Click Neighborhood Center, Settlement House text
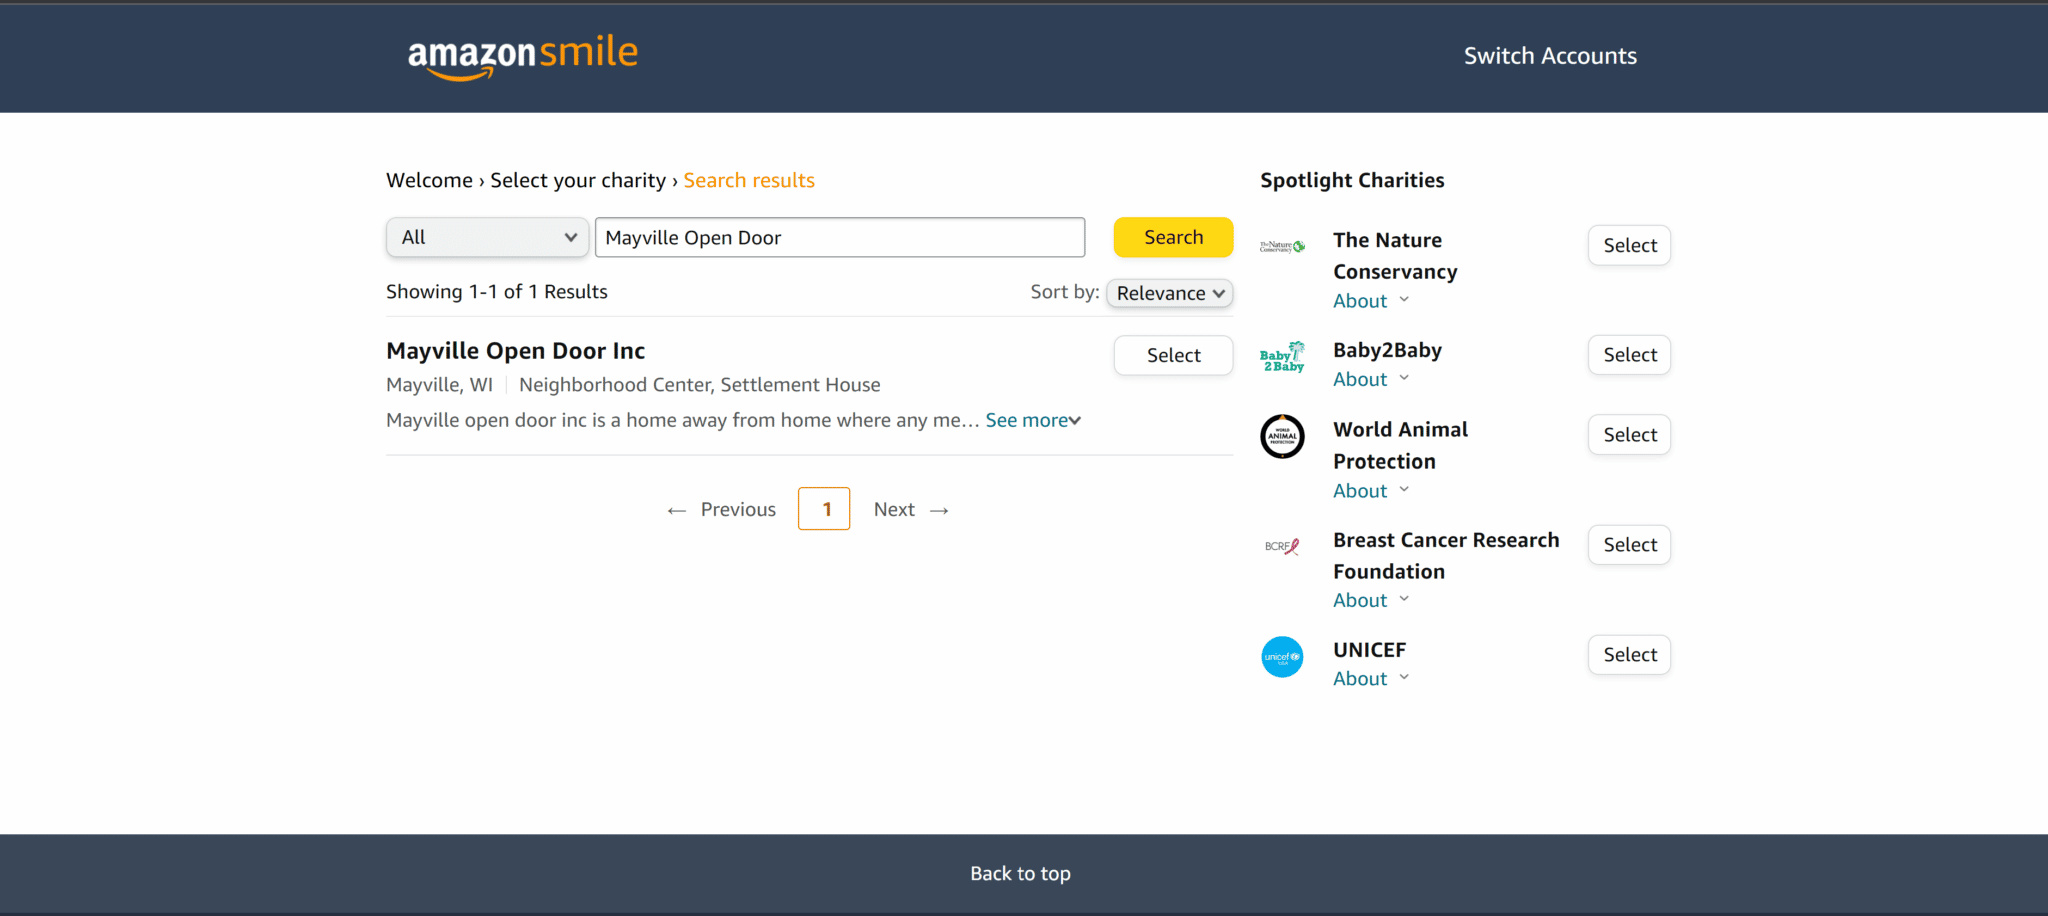The image size is (2048, 916). pos(700,385)
